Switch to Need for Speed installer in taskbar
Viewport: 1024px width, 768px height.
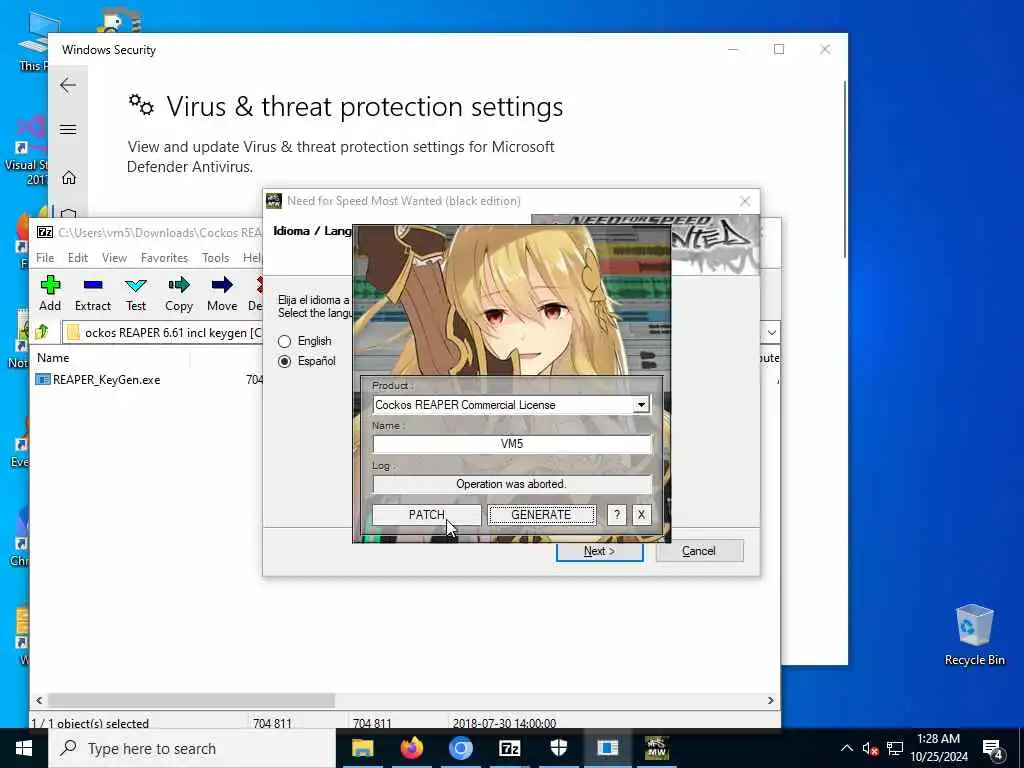pyautogui.click(x=656, y=748)
